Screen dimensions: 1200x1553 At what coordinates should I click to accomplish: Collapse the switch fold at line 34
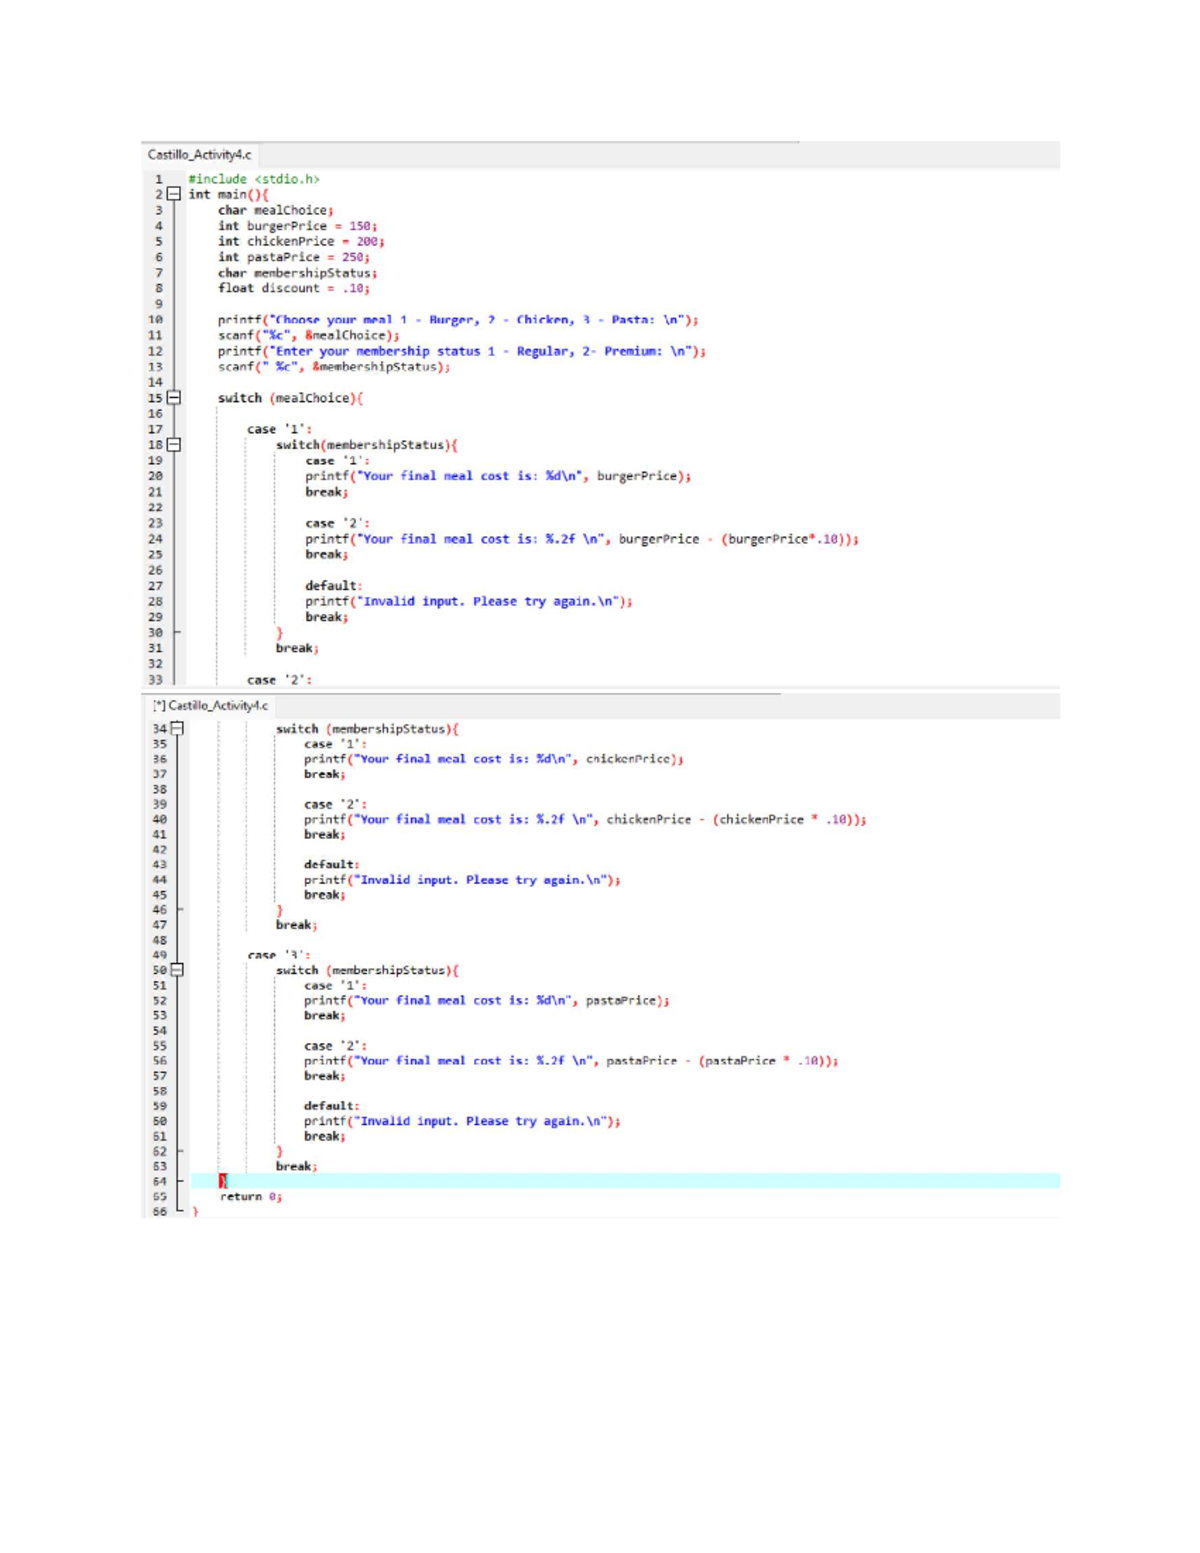click(177, 729)
